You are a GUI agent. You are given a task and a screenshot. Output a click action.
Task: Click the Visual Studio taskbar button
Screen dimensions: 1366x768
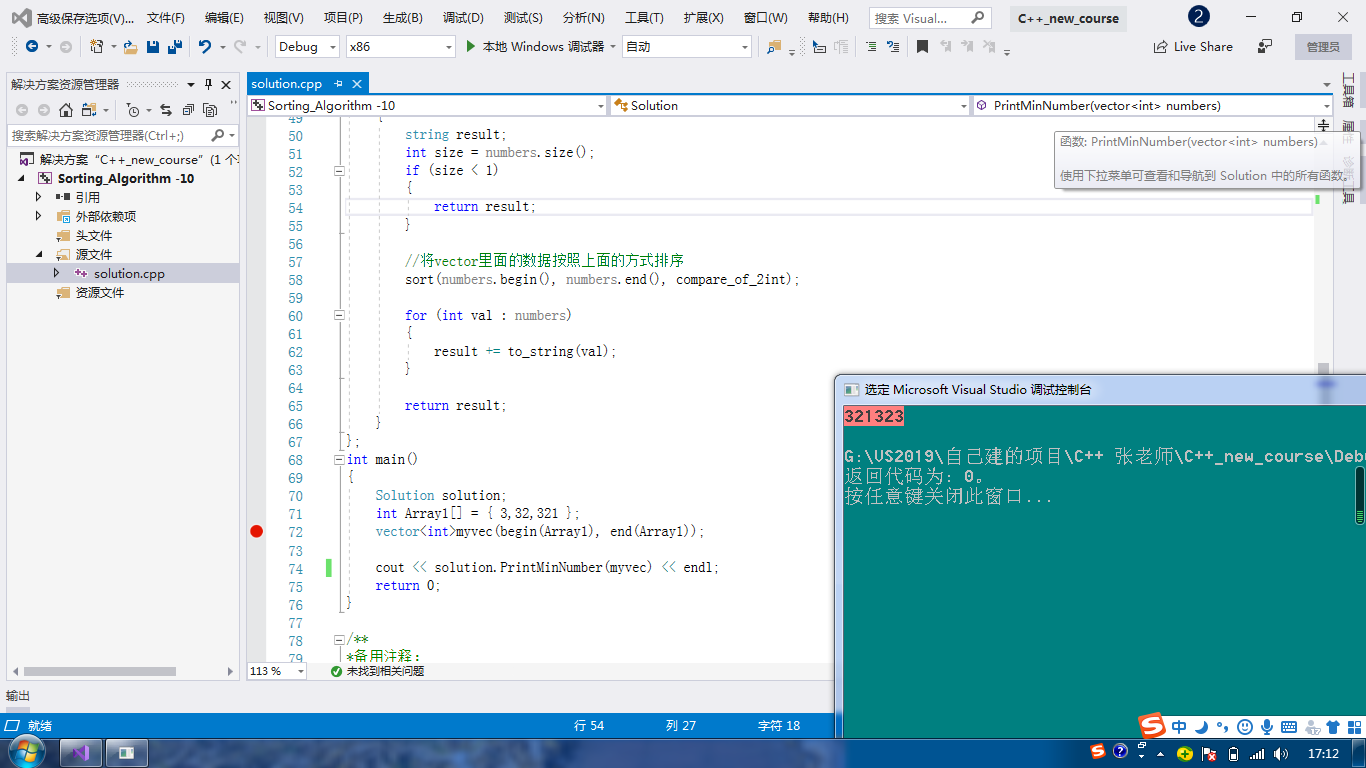82,752
